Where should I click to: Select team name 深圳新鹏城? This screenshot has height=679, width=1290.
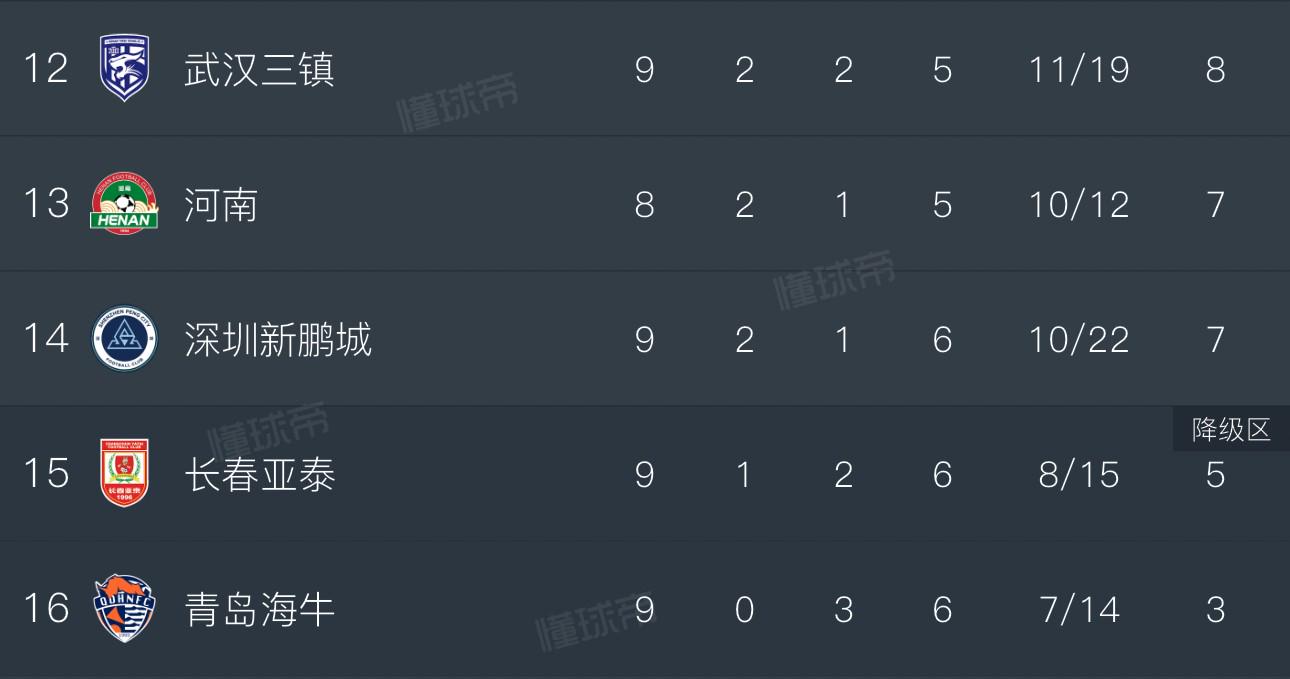pos(278,340)
